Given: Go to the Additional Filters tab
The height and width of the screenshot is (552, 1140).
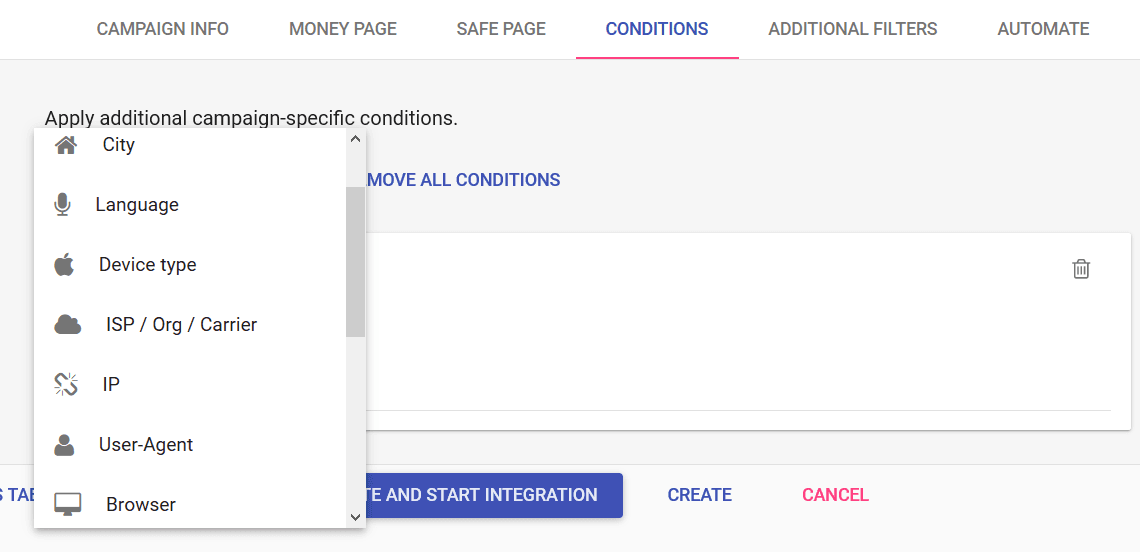Looking at the screenshot, I should pos(853,29).
